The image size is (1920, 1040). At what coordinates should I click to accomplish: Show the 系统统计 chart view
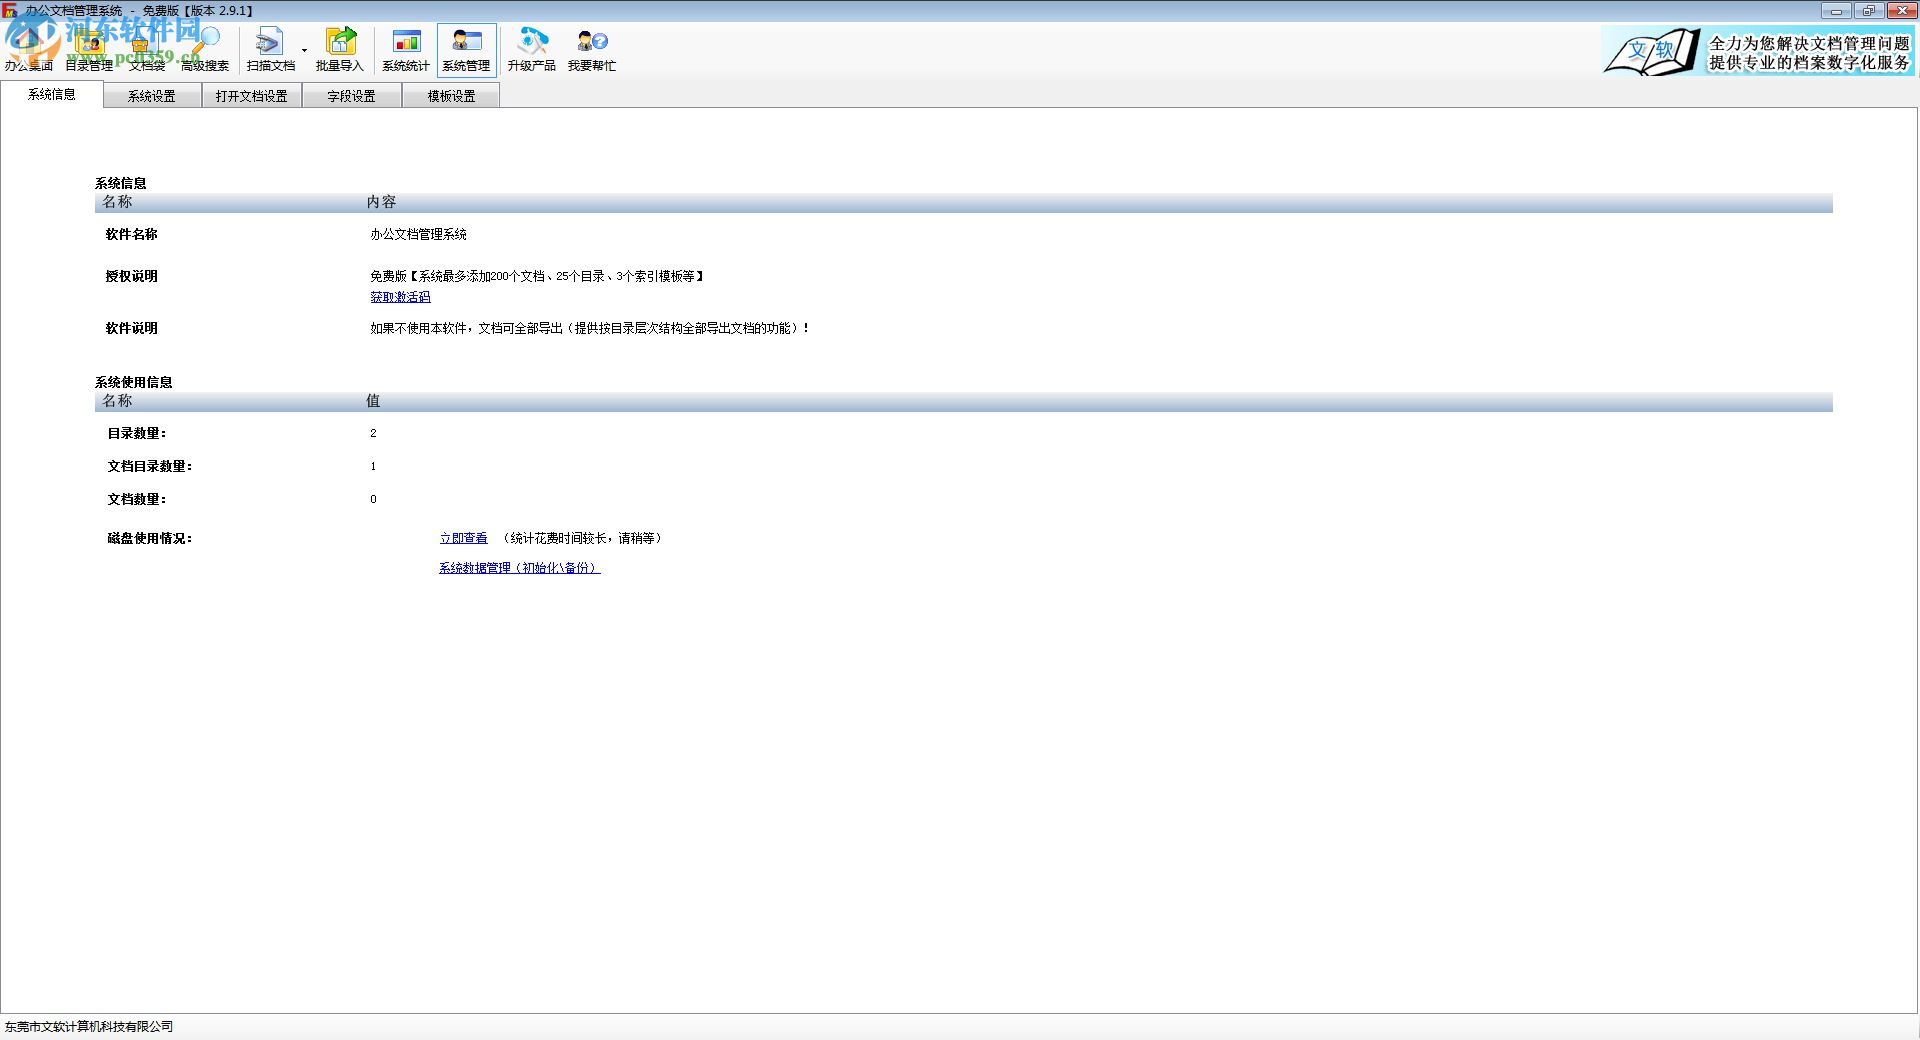pos(405,50)
